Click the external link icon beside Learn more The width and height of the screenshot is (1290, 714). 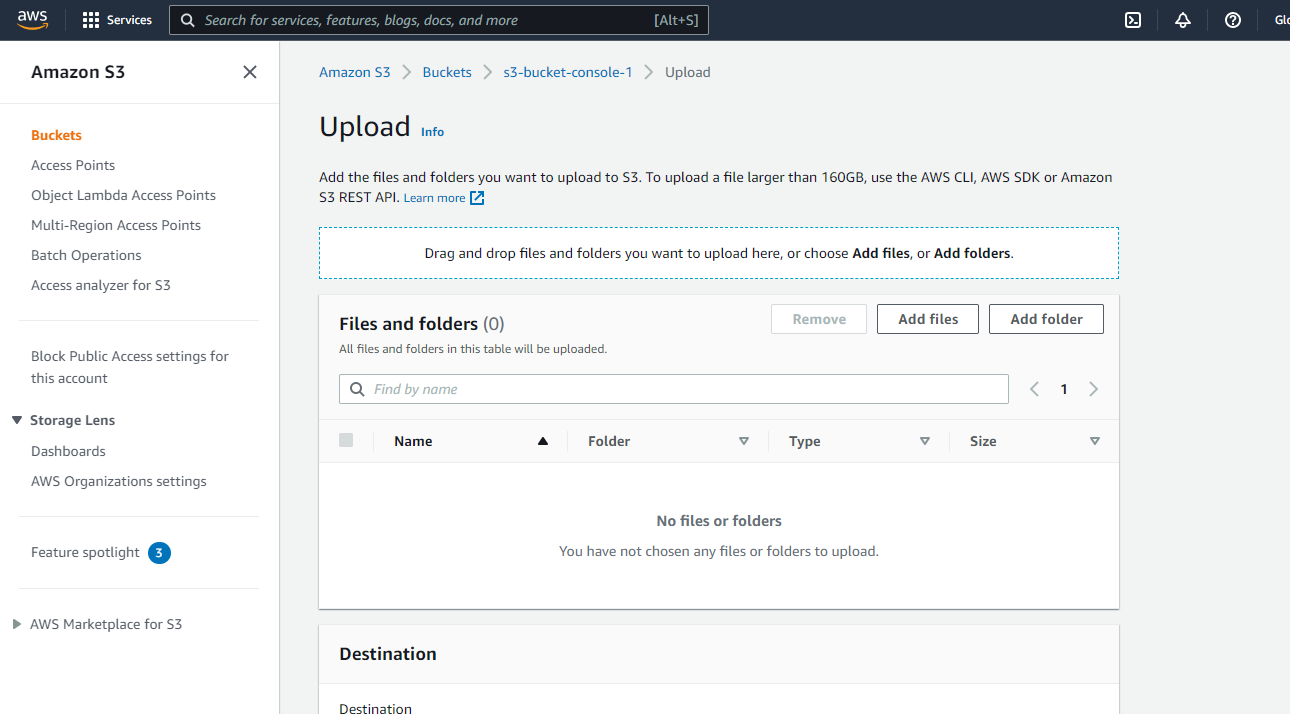pyautogui.click(x=477, y=198)
